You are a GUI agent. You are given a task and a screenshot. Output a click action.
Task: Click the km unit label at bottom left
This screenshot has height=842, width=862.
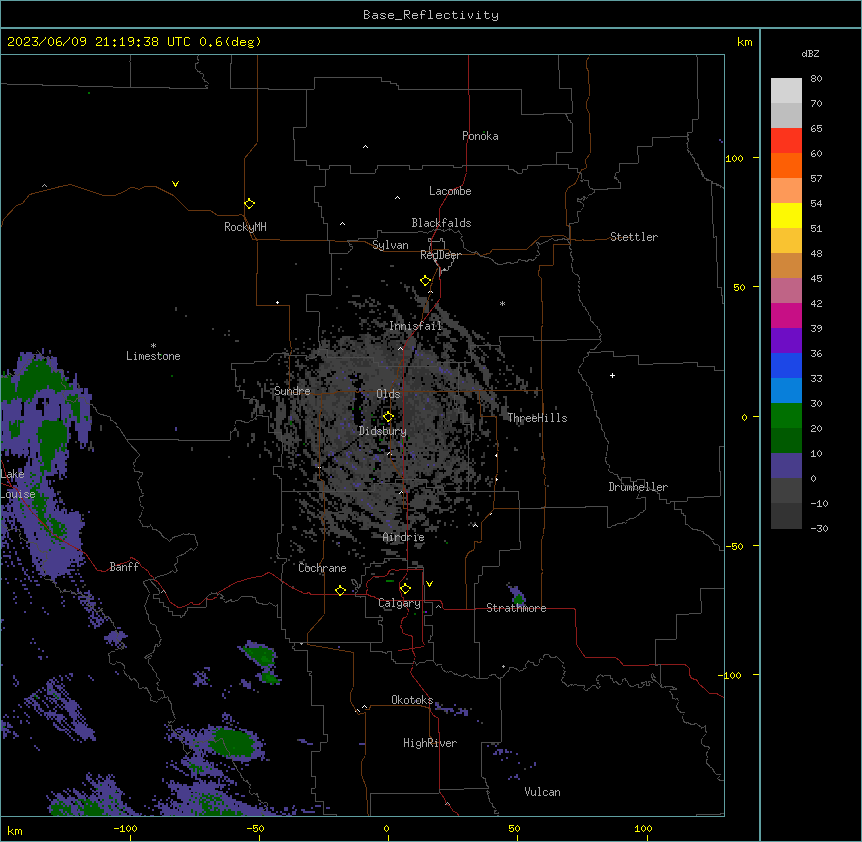(x=14, y=830)
